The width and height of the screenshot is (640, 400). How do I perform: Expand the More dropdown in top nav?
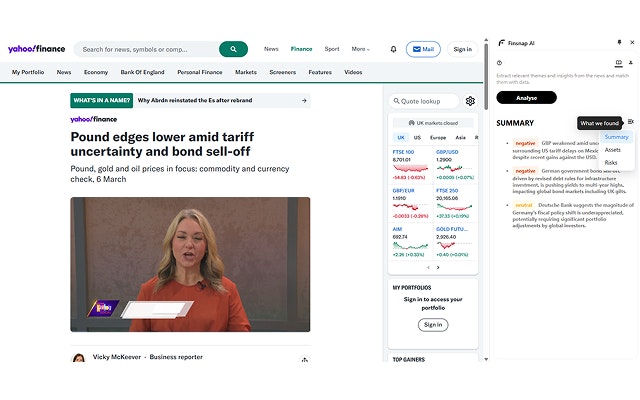pos(360,49)
